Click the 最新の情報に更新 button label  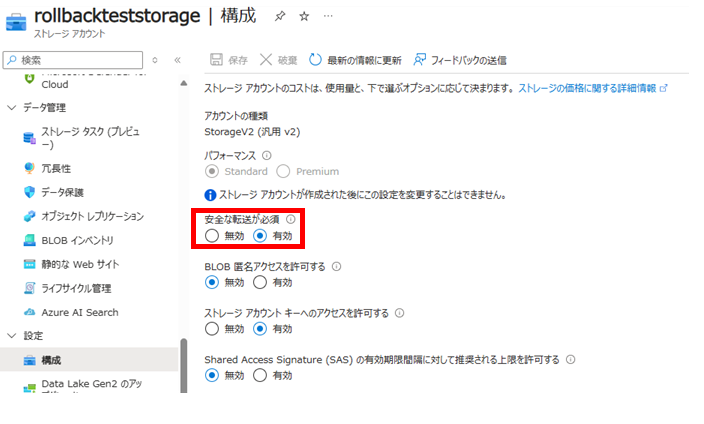tap(364, 60)
